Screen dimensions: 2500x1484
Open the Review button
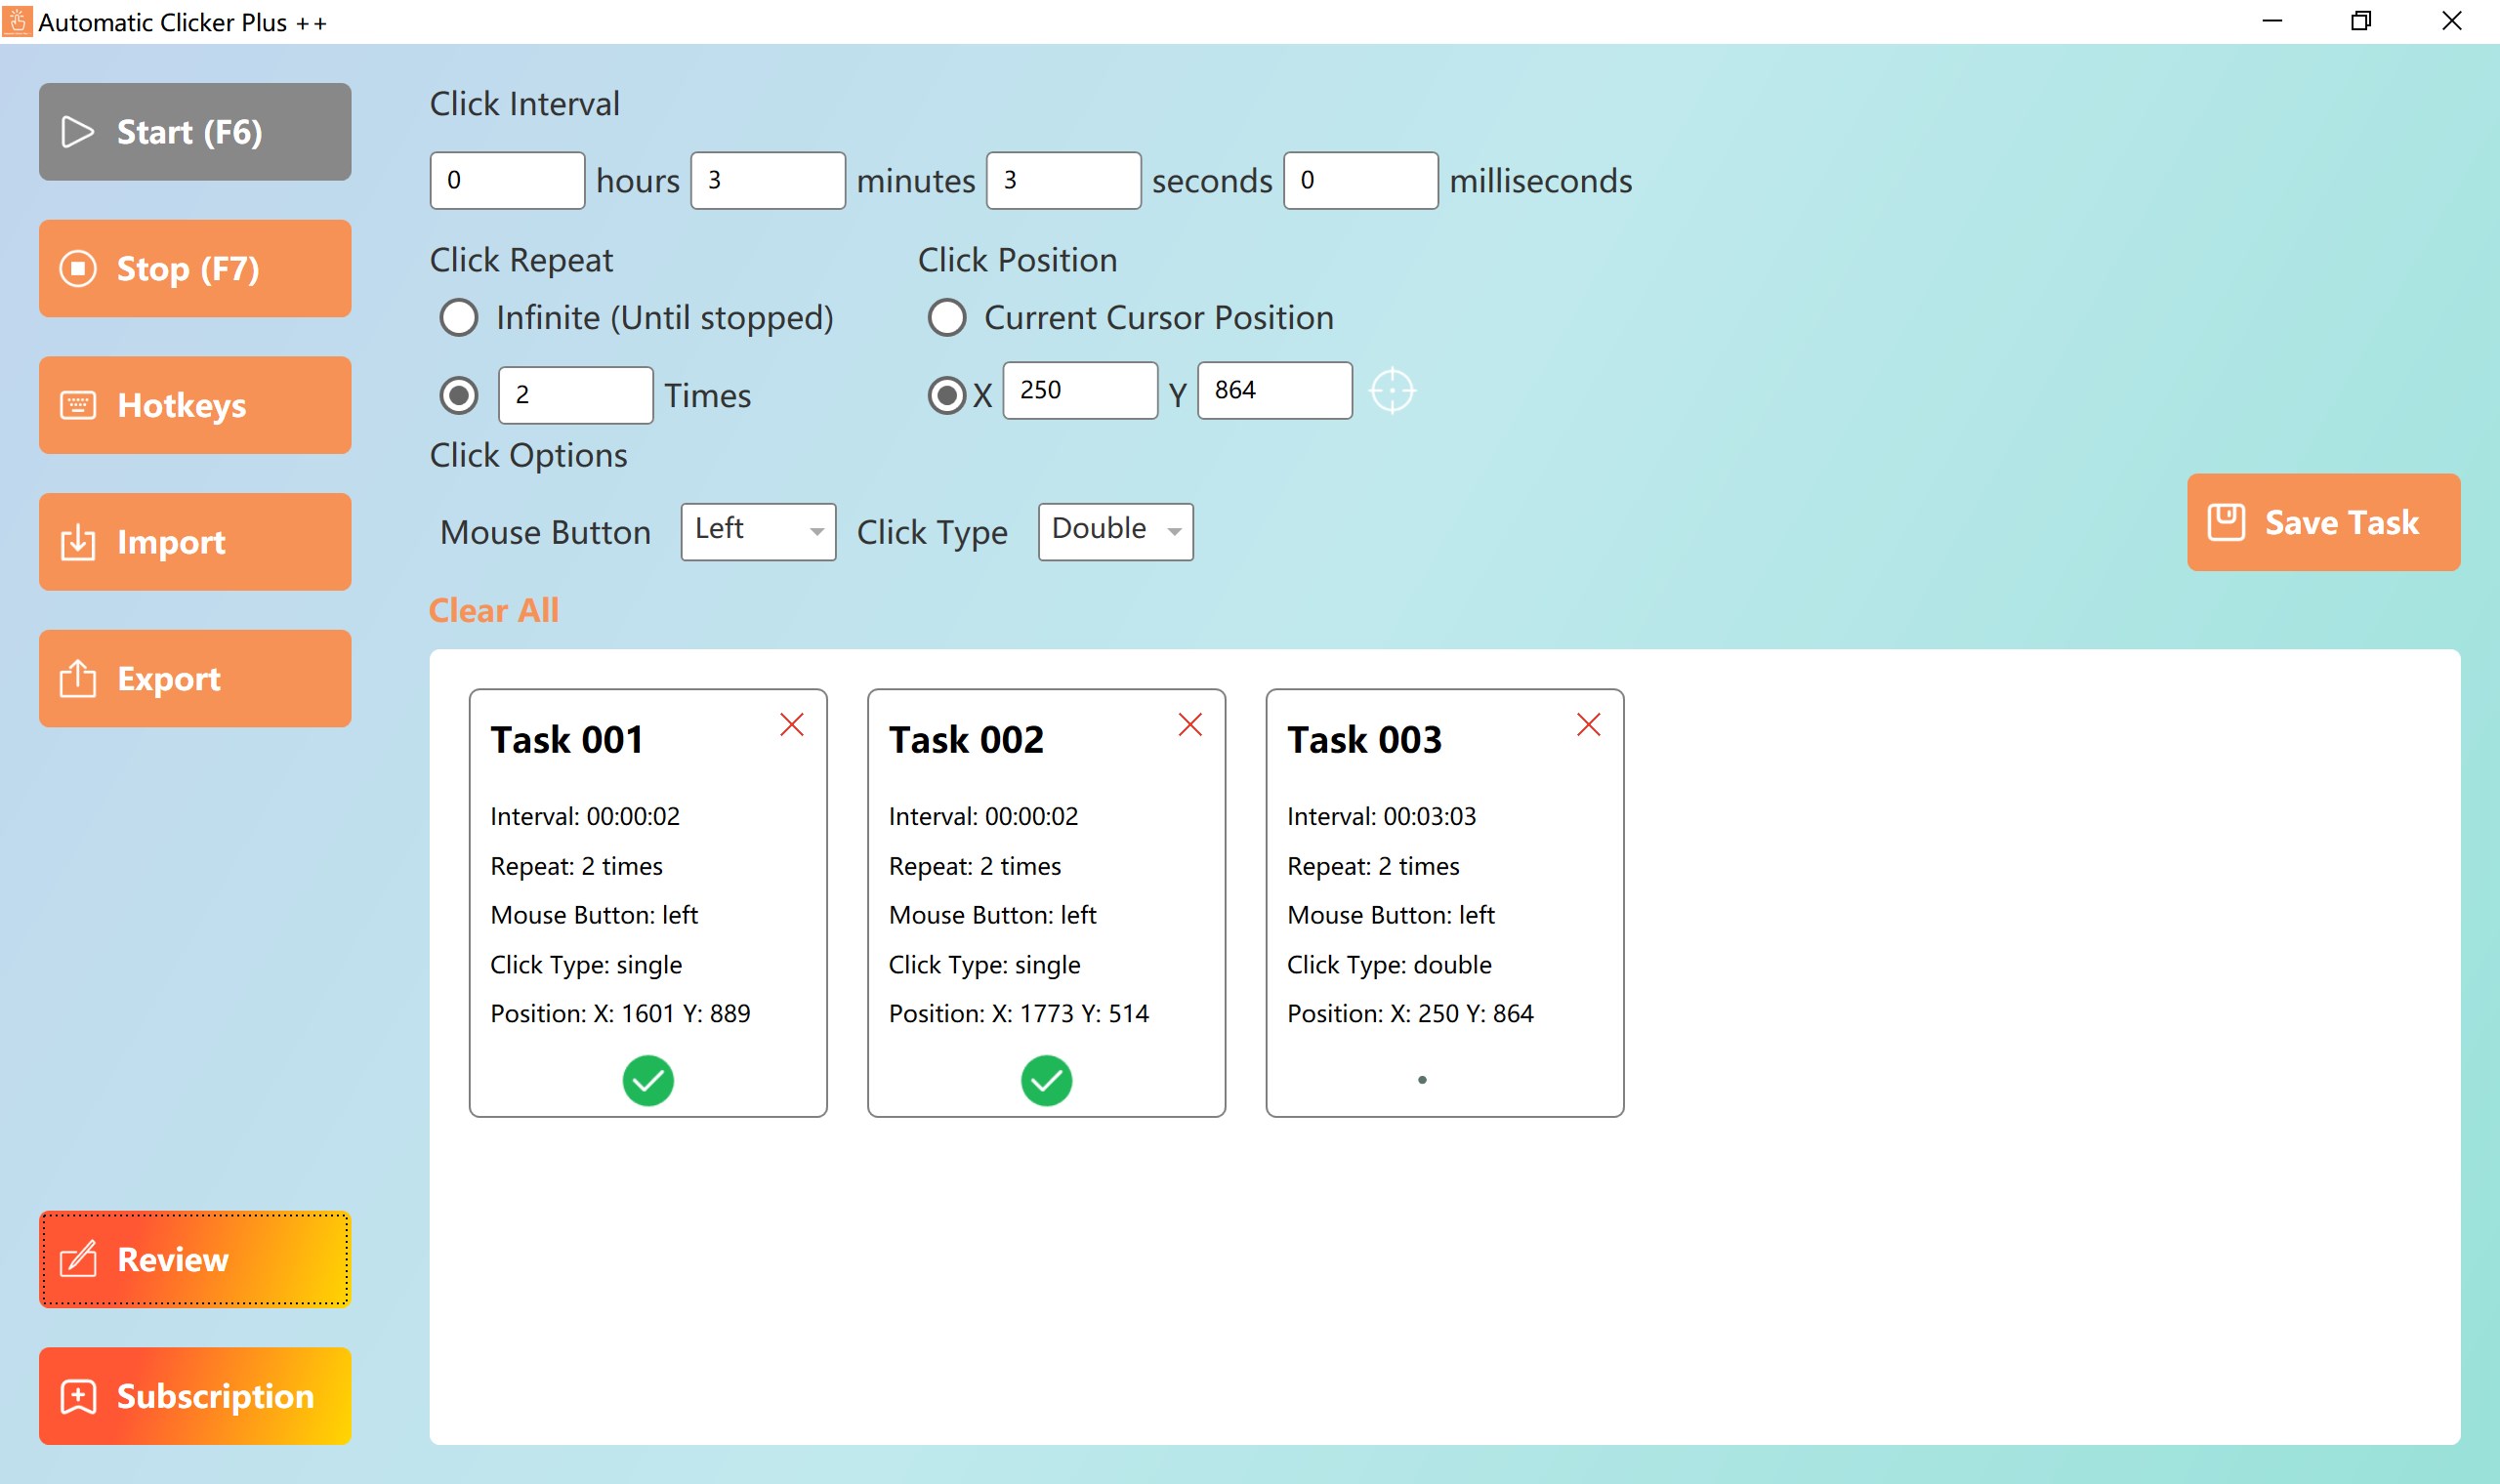coord(195,1259)
